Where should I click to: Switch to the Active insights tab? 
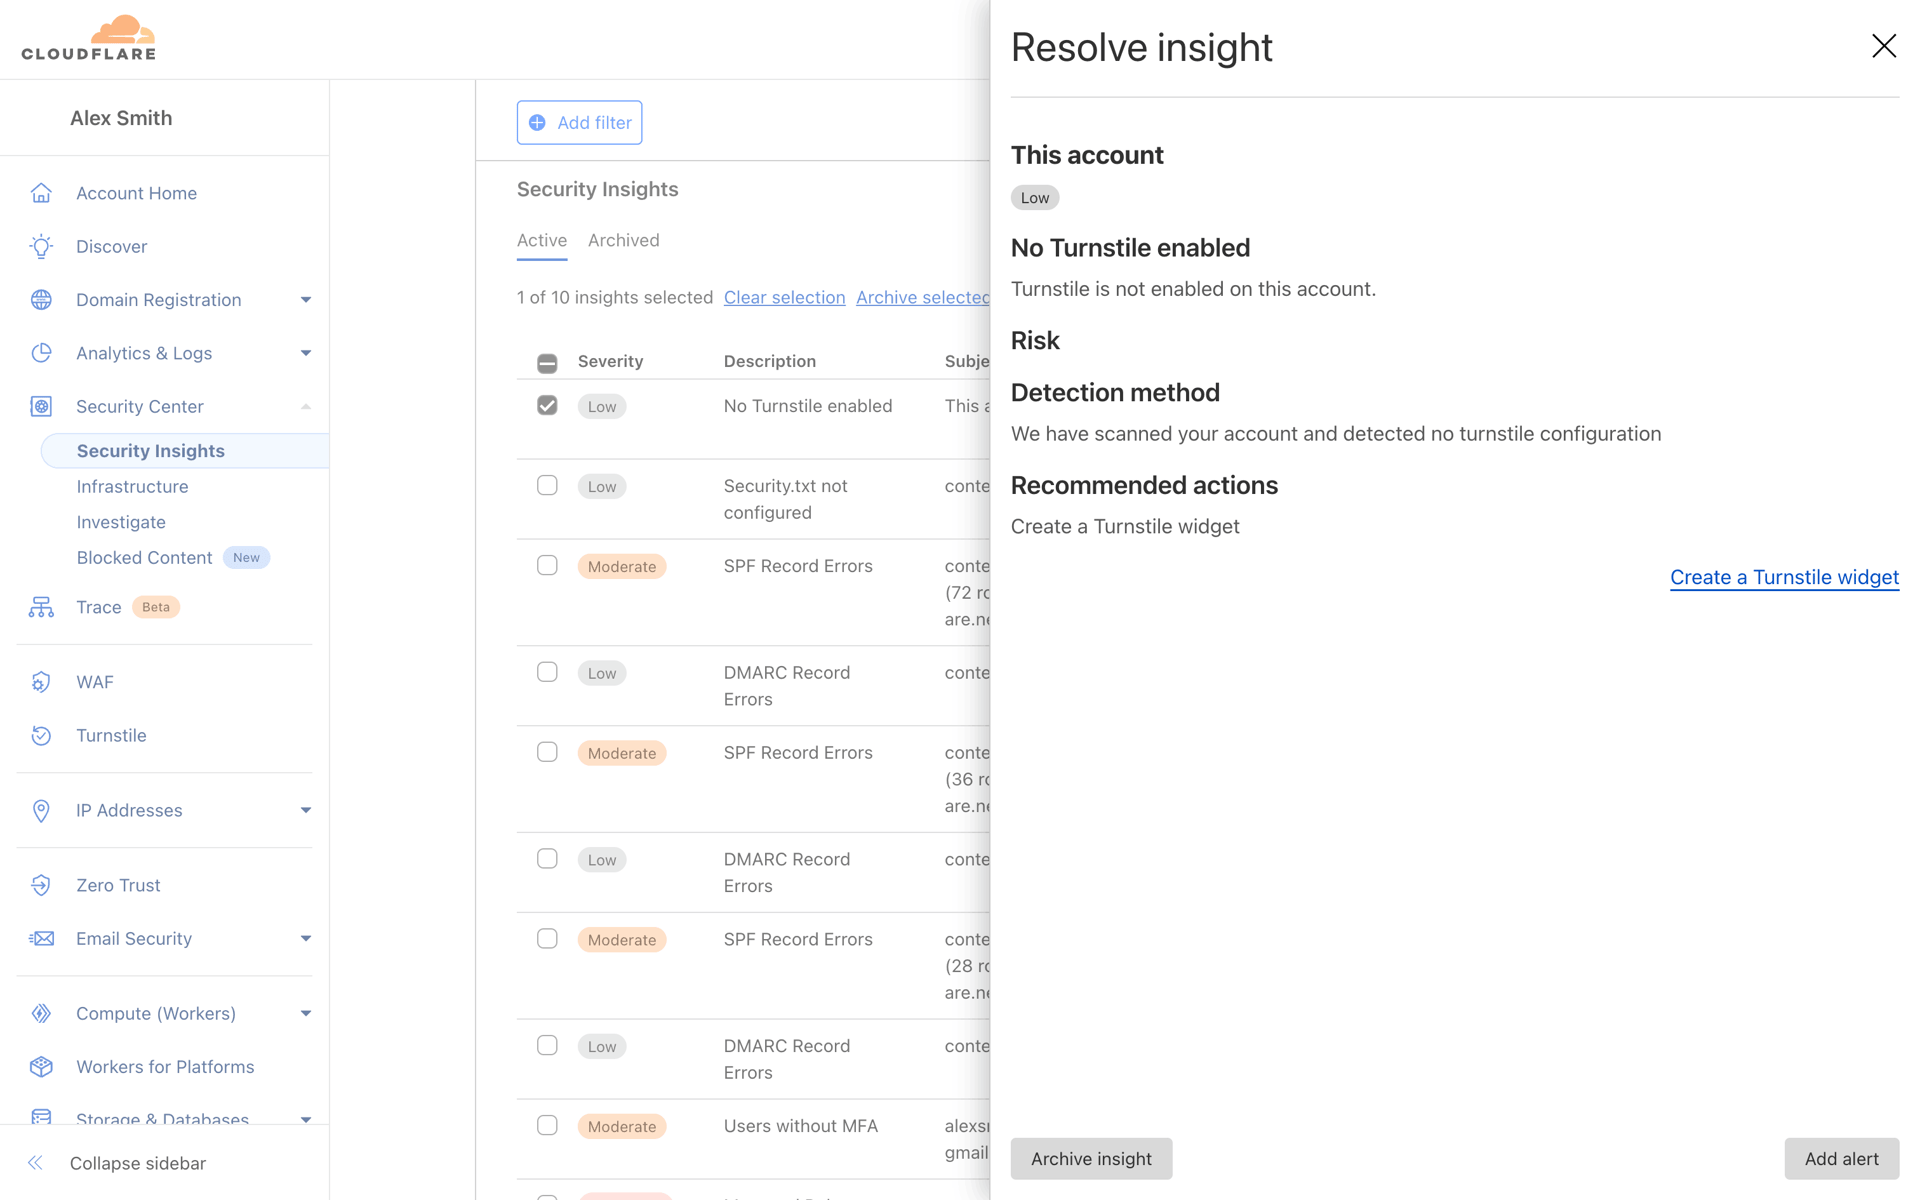pyautogui.click(x=542, y=240)
